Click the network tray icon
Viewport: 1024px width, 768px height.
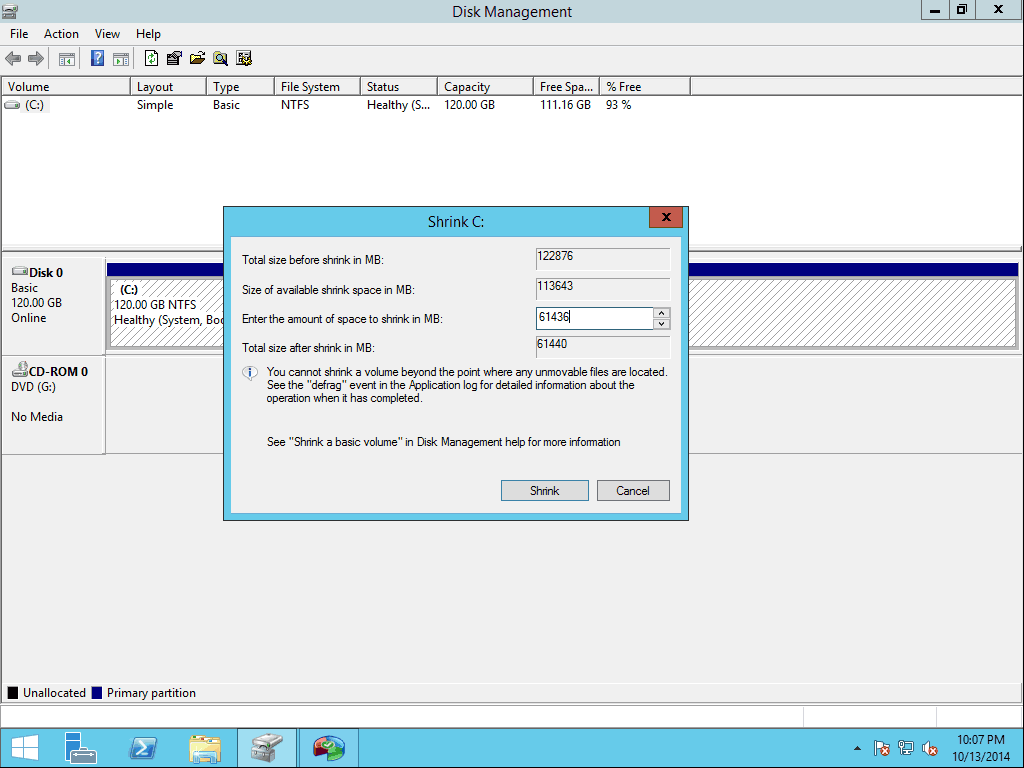pos(906,748)
